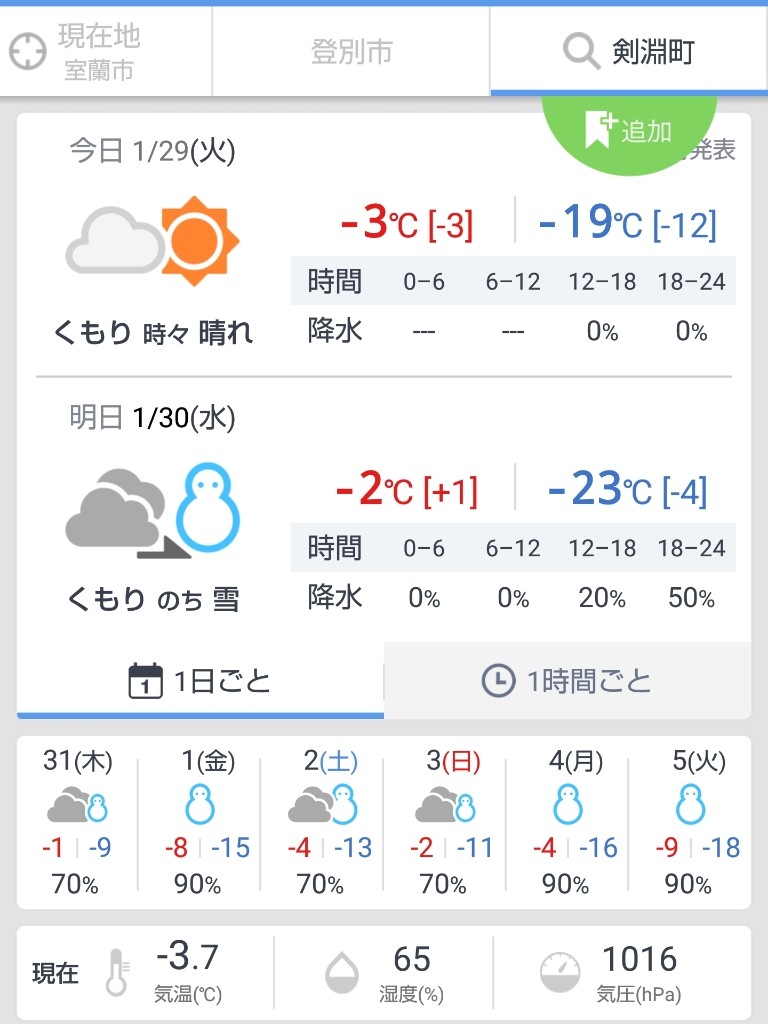Select the 剣淵町 location tab
The image size is (768, 1024).
coord(629,52)
